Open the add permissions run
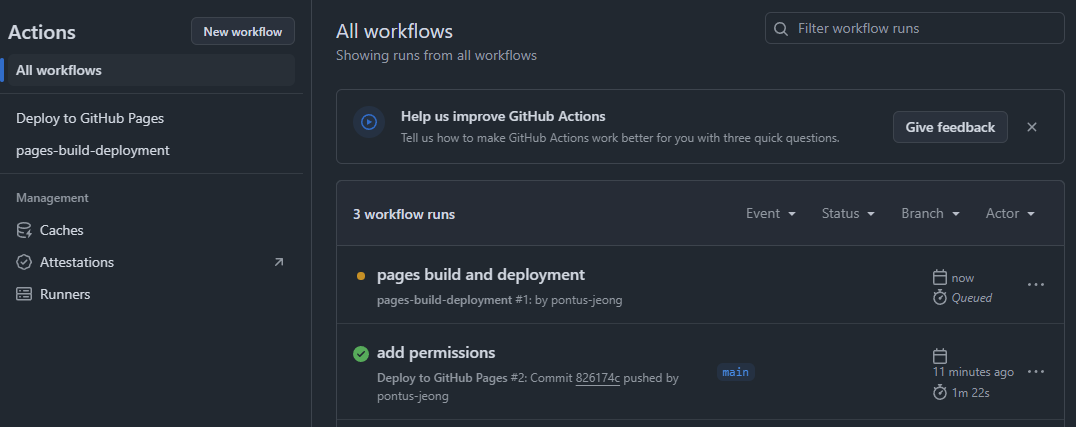The height and width of the screenshot is (427, 1076). pyautogui.click(x=436, y=353)
